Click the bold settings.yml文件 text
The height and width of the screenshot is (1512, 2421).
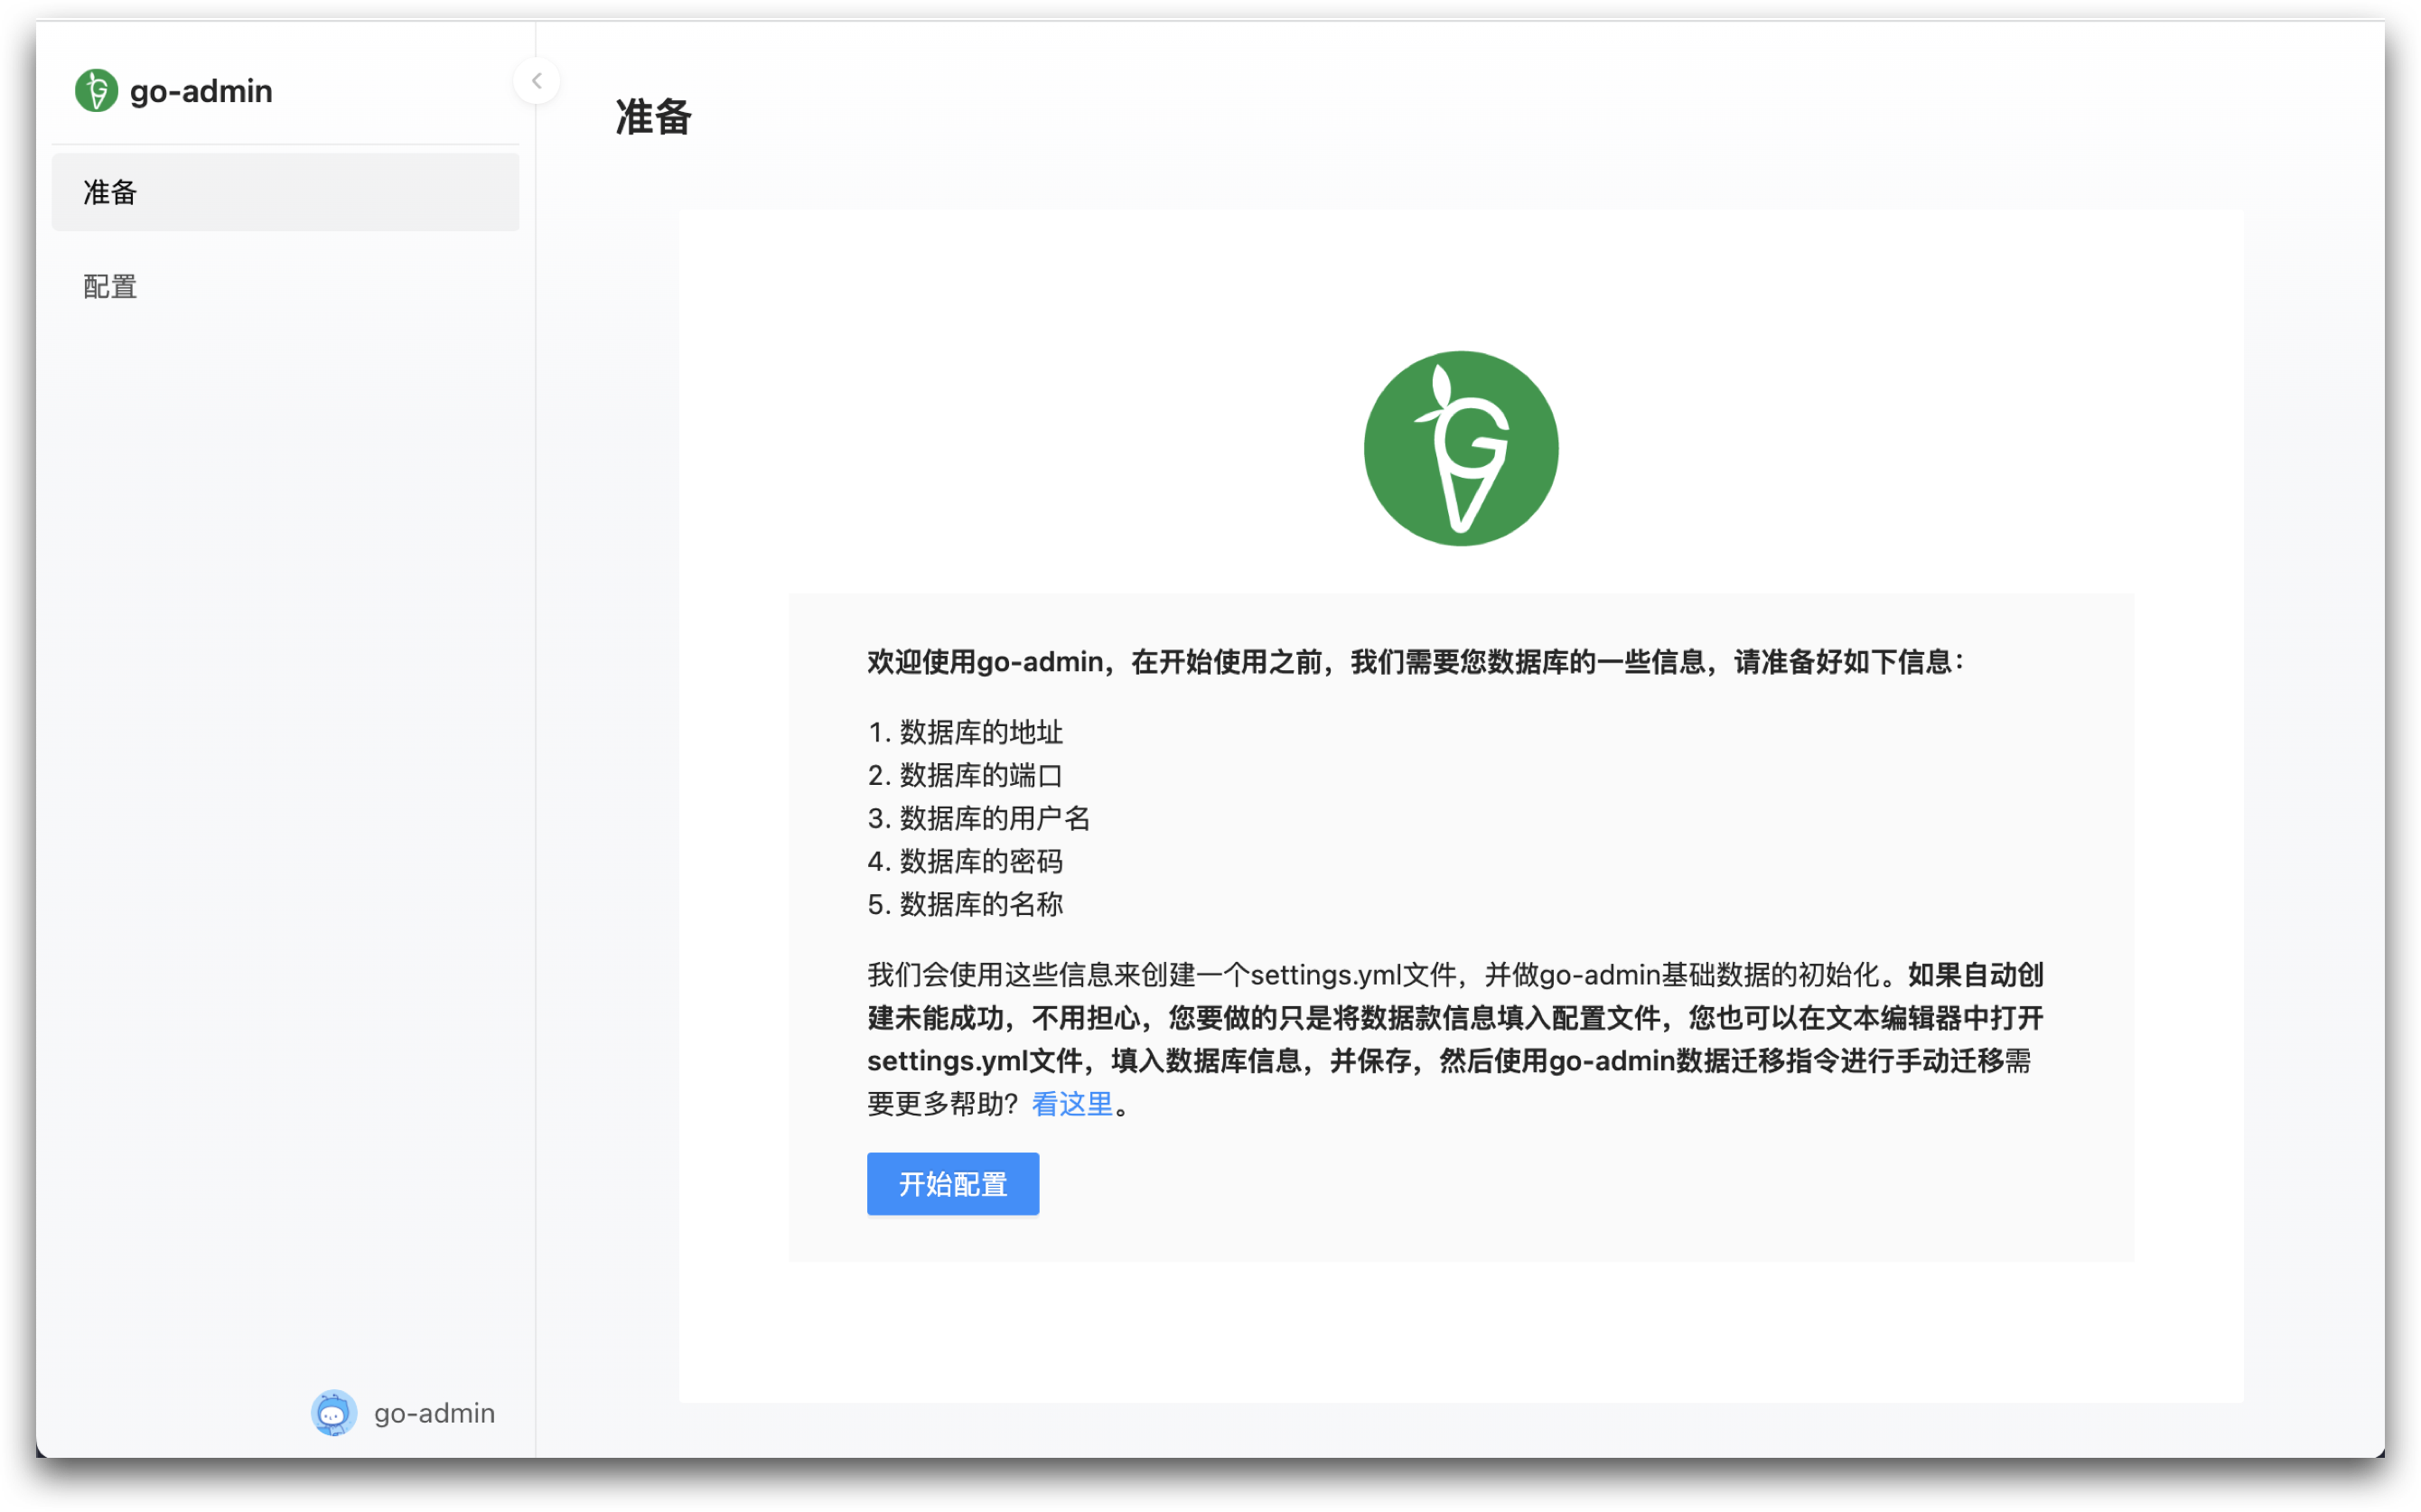974,1061
